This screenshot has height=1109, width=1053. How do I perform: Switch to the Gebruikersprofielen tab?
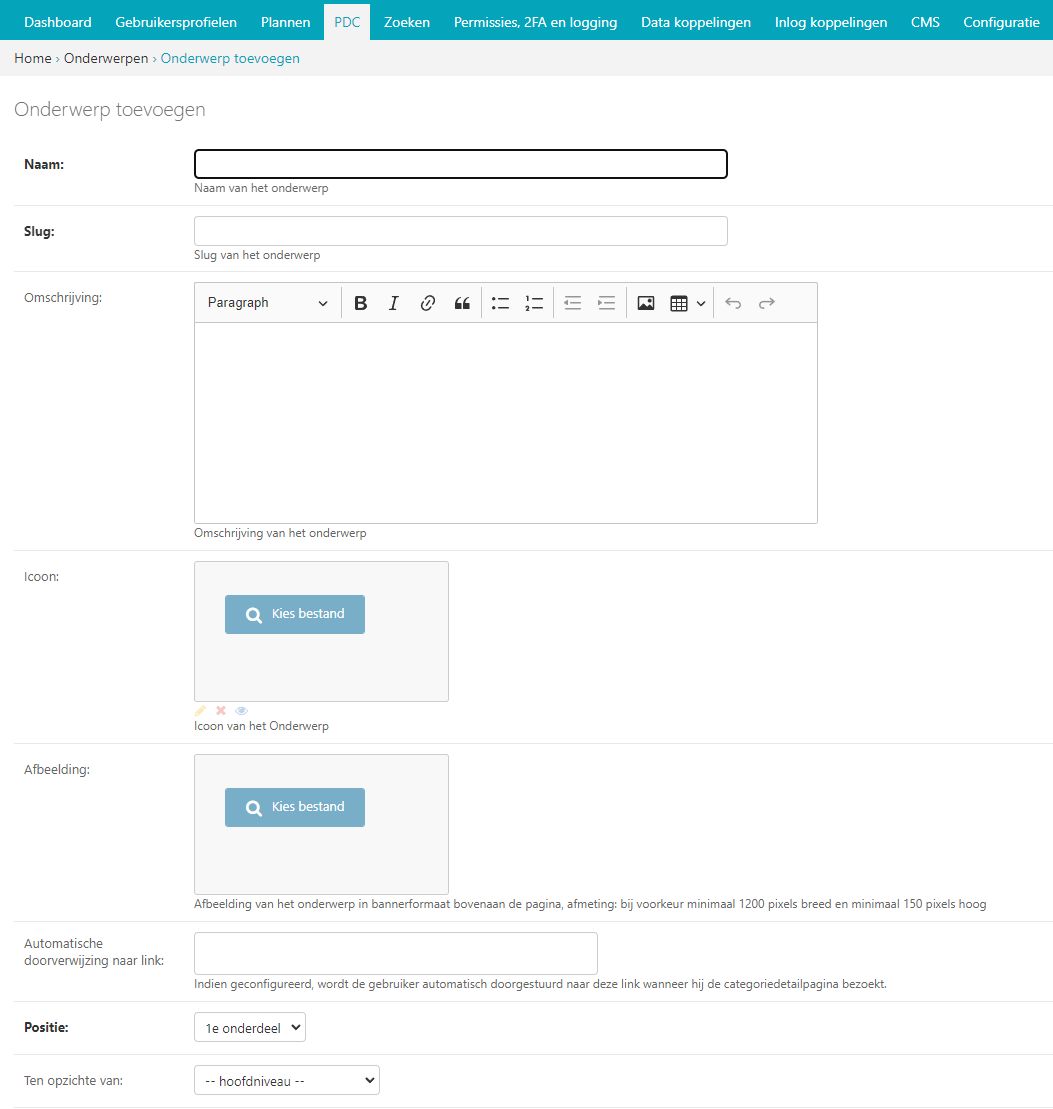pyautogui.click(x=176, y=22)
